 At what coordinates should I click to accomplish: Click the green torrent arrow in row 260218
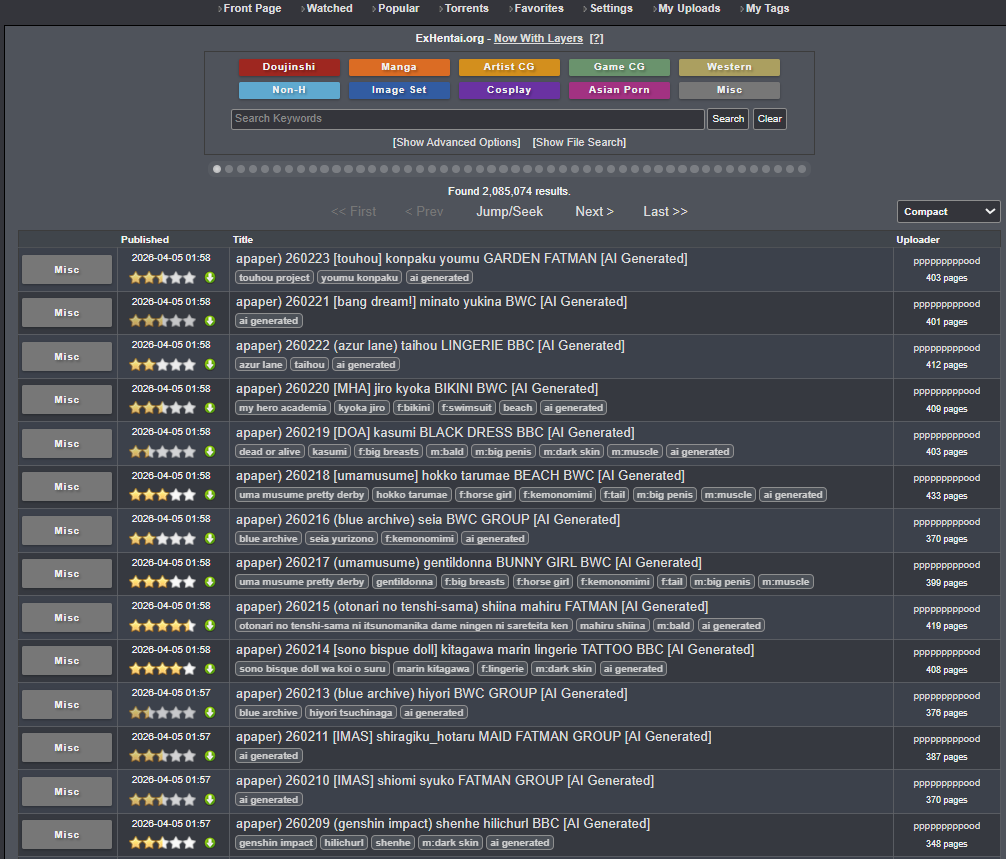pos(210,495)
